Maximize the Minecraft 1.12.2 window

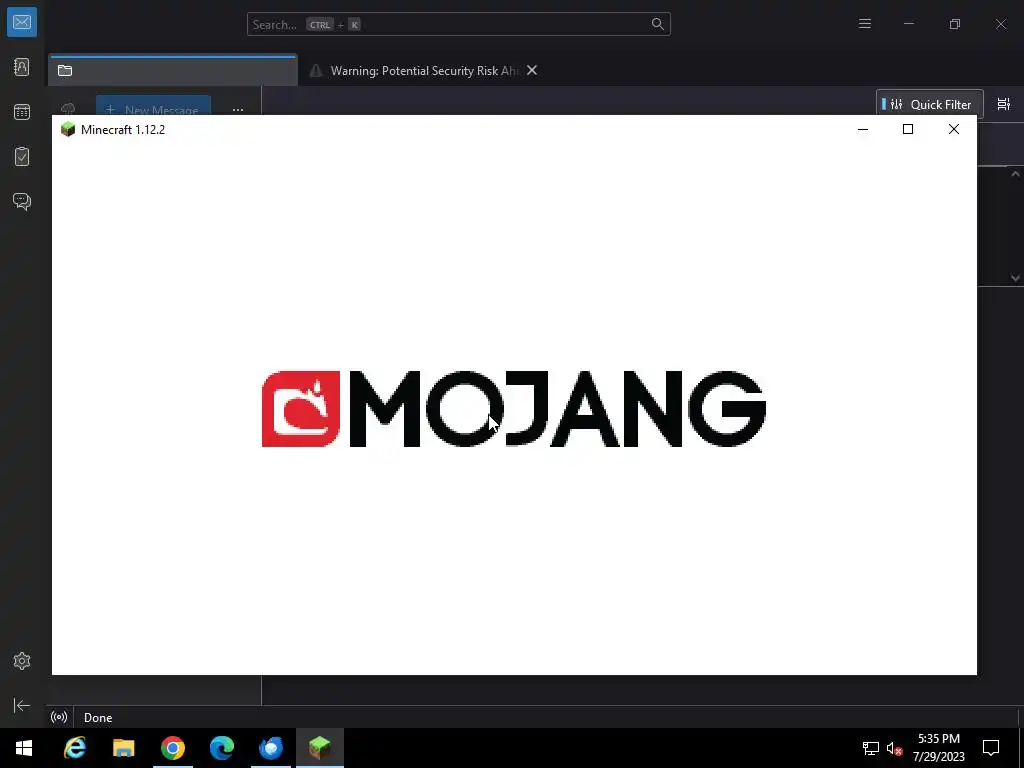(908, 129)
